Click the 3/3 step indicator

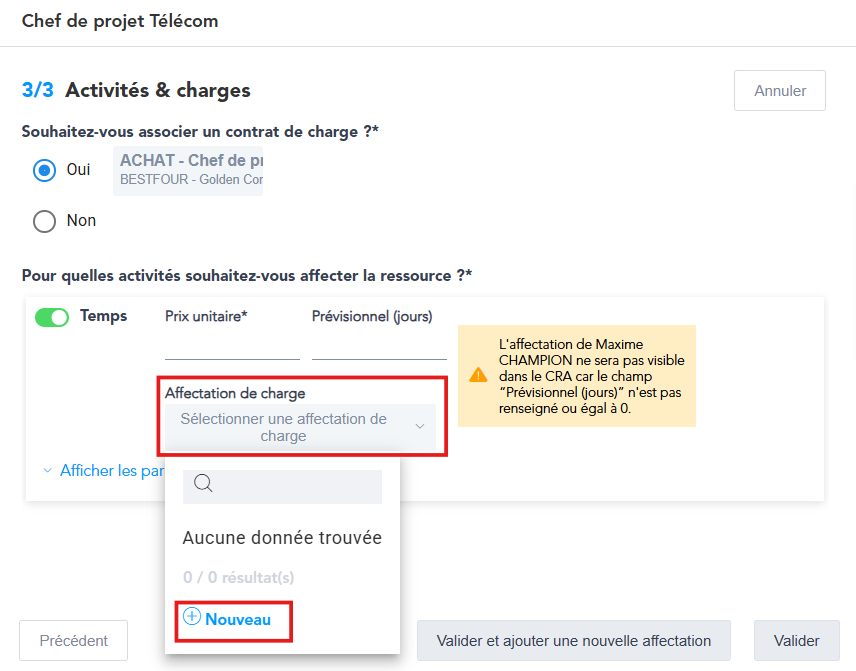tap(38, 90)
